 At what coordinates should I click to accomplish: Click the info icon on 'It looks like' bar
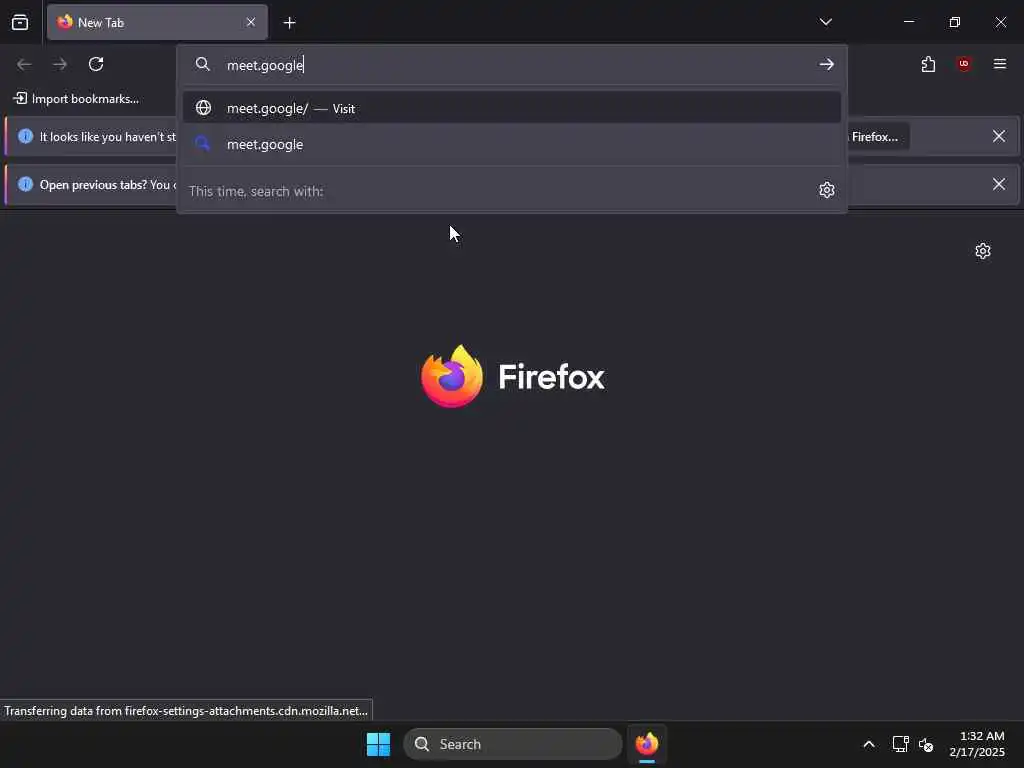point(25,136)
